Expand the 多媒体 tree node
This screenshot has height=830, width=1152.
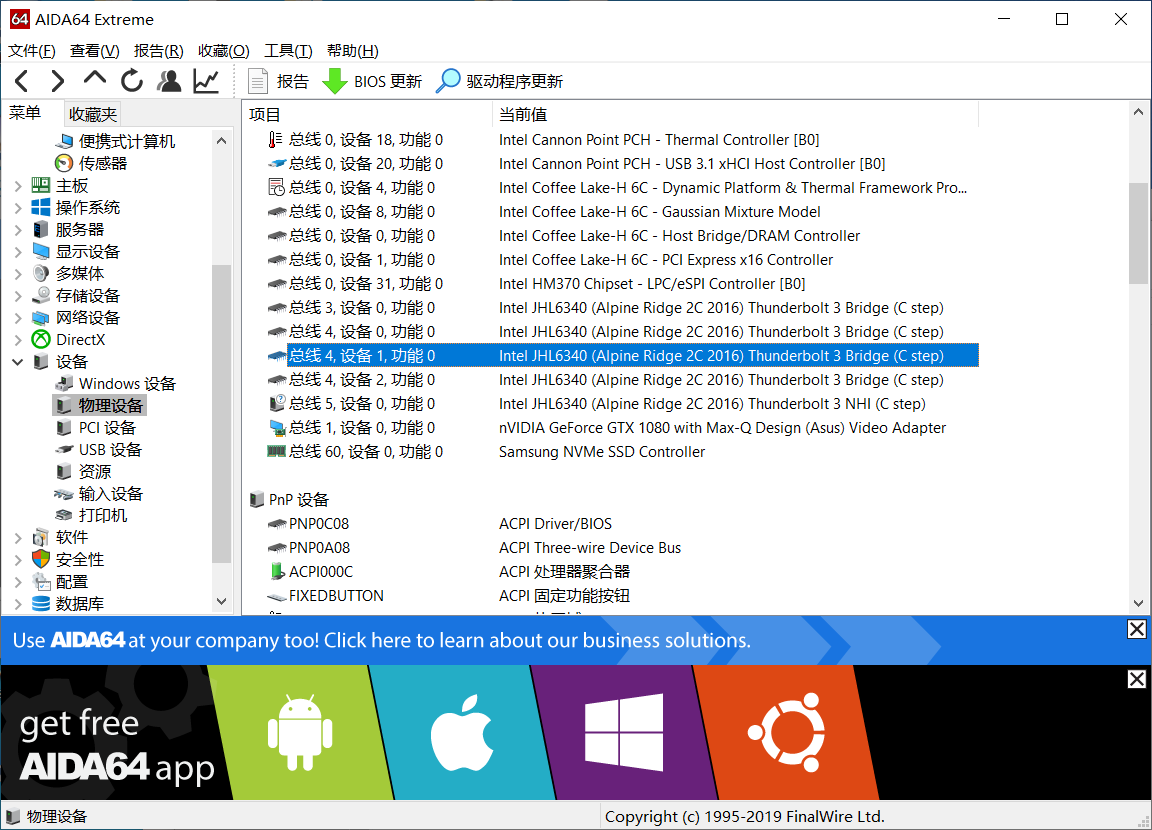18,274
